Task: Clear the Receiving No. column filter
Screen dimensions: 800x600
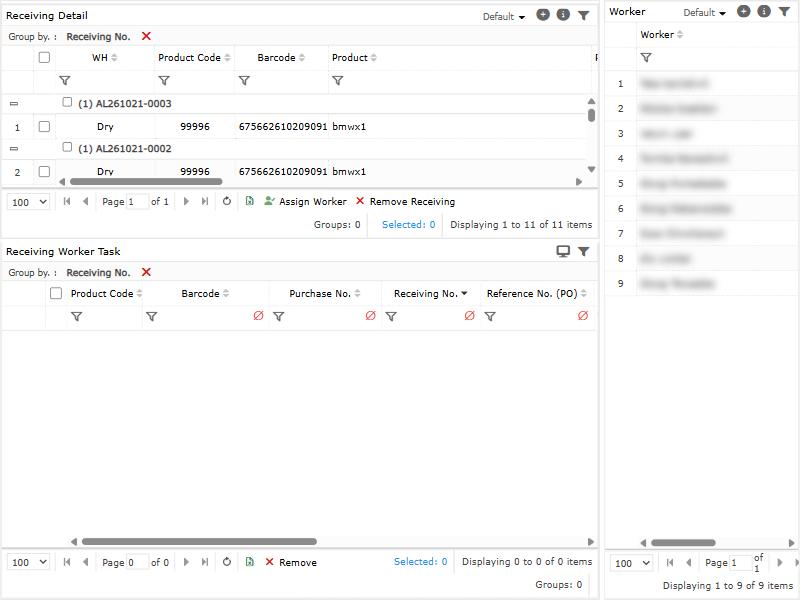Action: click(x=470, y=316)
